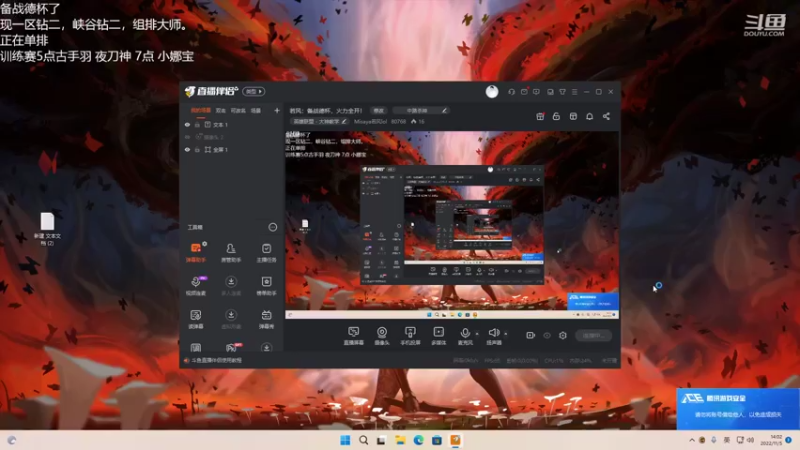Select the 文本 1 source row
The height and width of the screenshot is (450, 800).
[x=232, y=125]
